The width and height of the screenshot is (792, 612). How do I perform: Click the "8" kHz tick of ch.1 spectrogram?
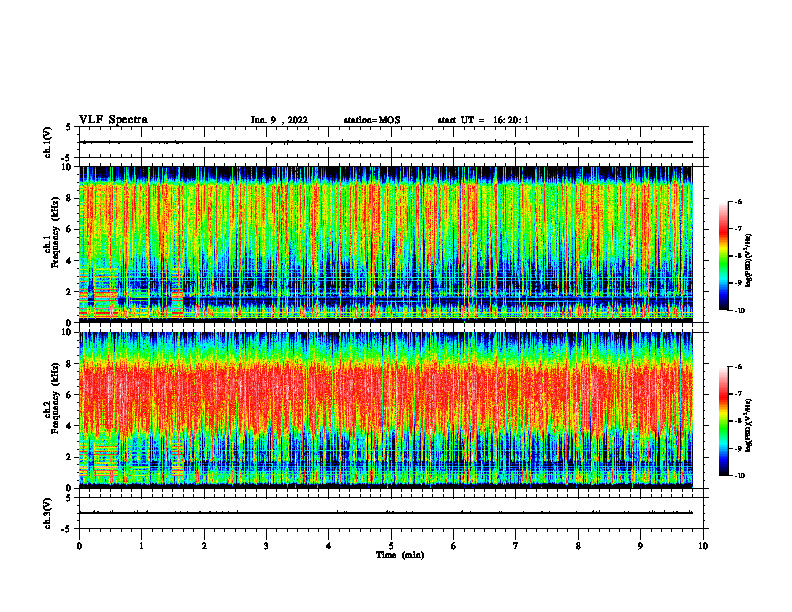(69, 198)
